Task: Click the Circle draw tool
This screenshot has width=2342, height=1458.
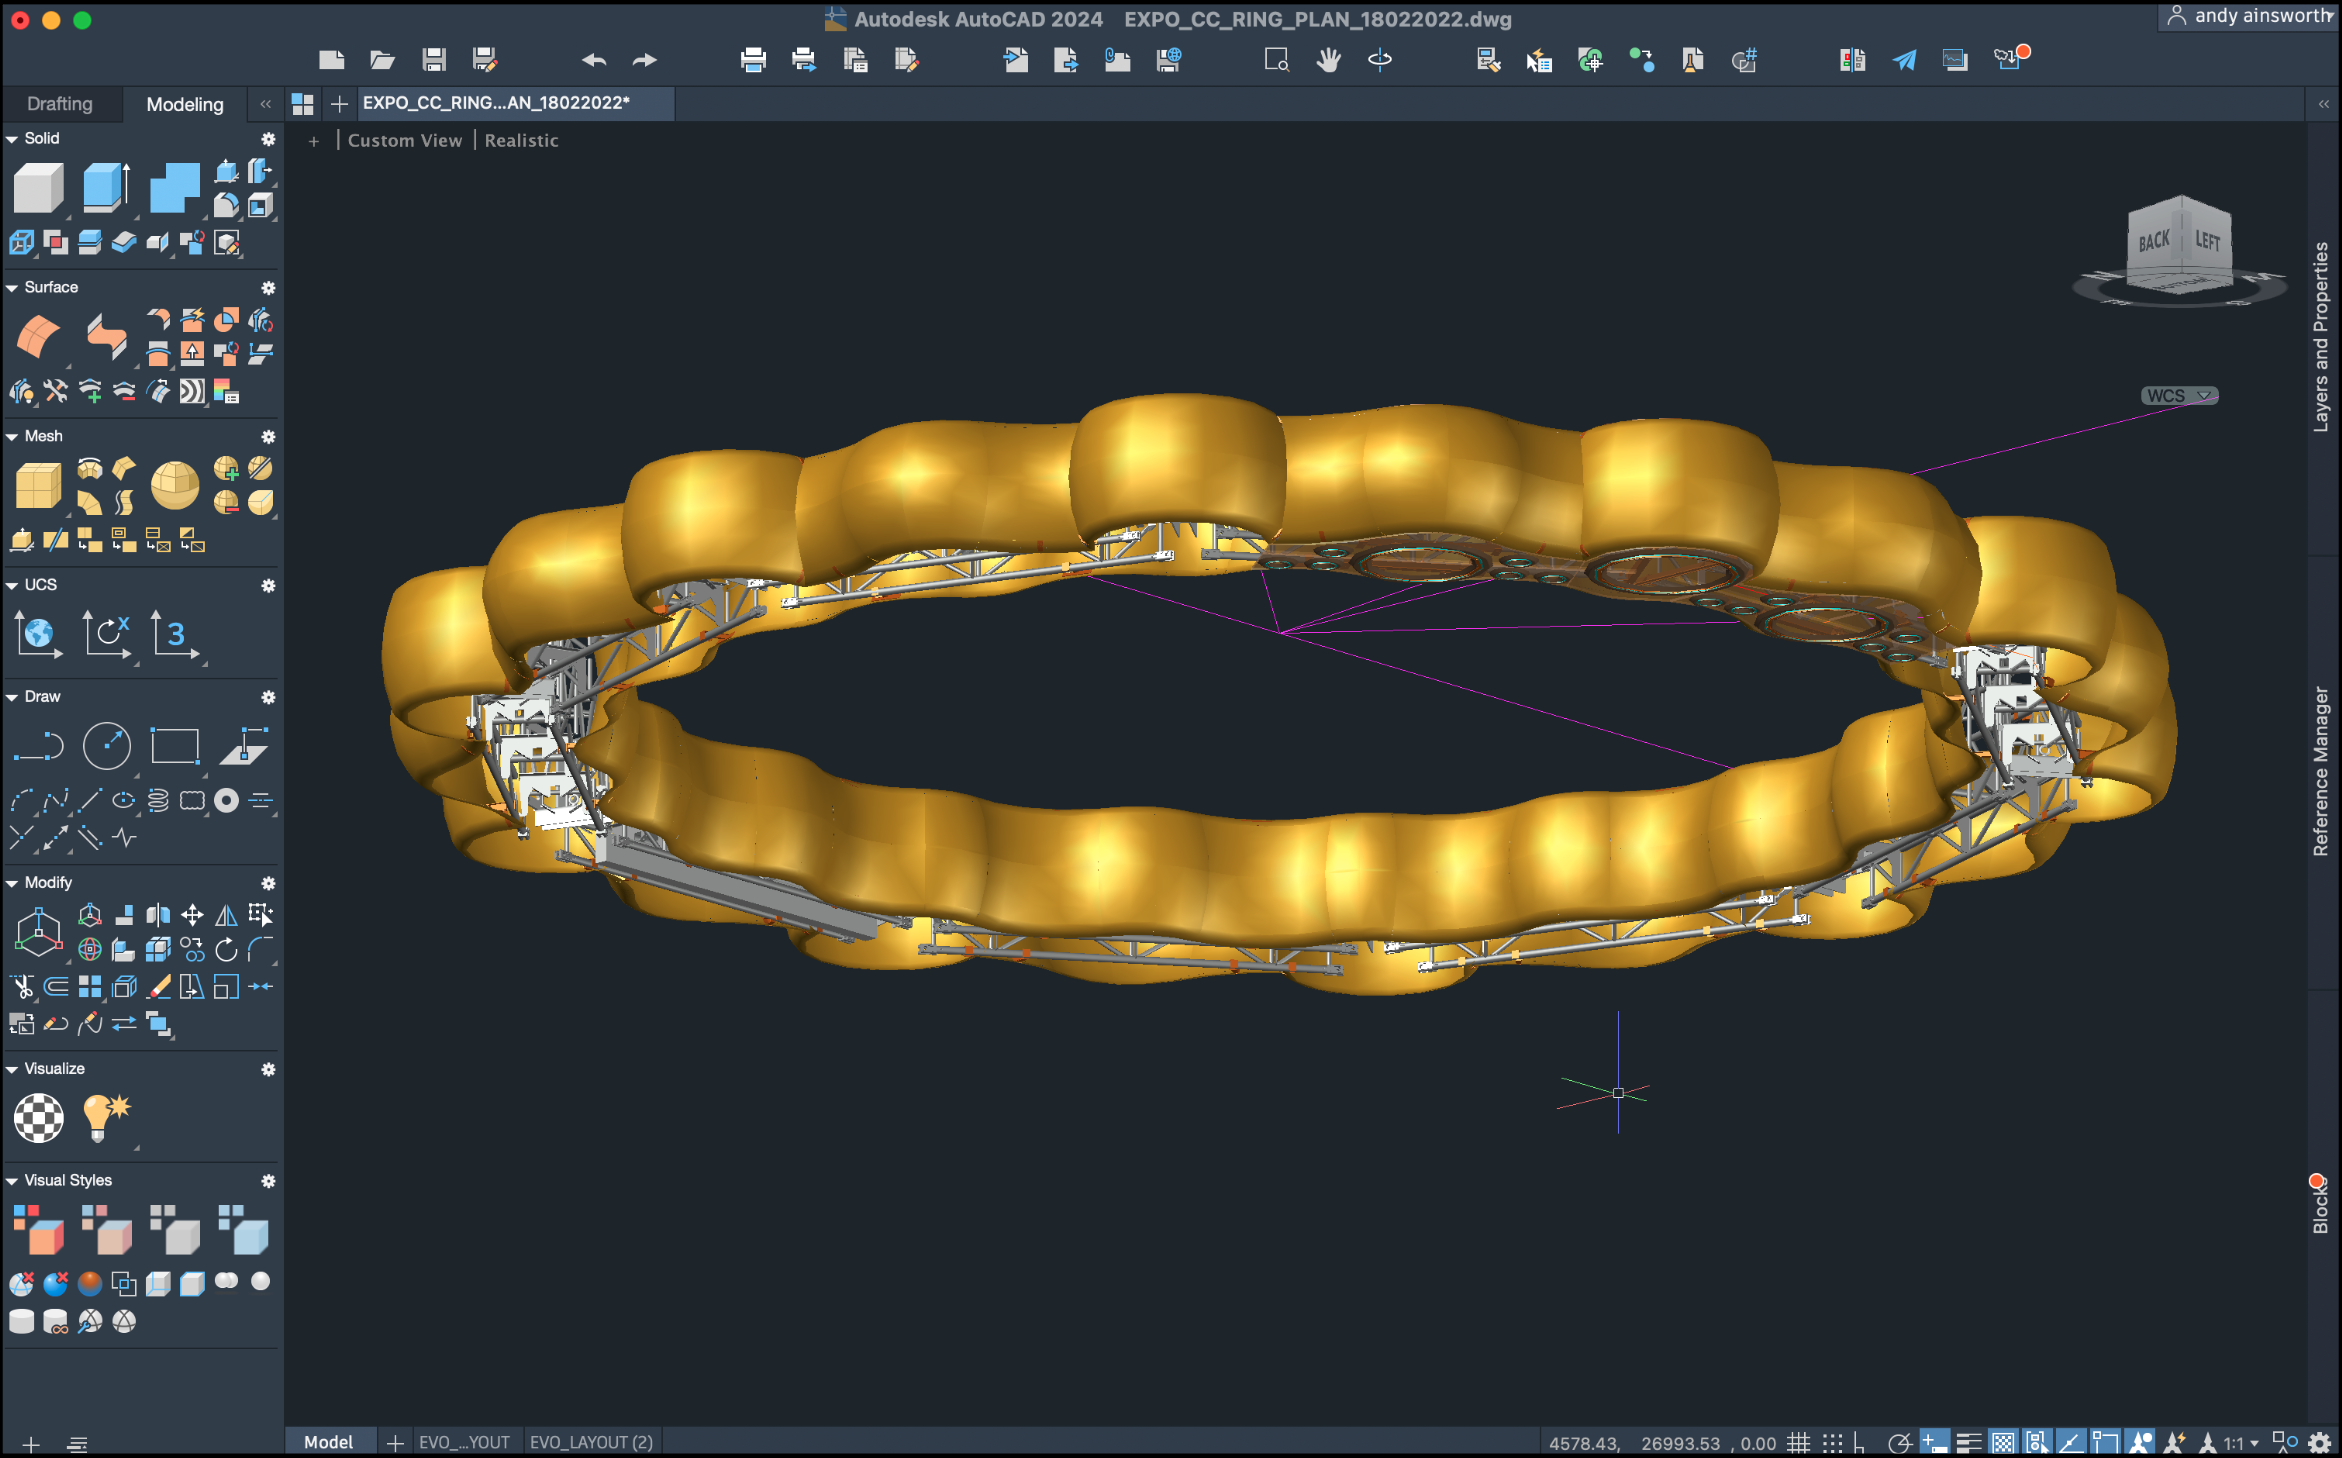Action: (106, 746)
